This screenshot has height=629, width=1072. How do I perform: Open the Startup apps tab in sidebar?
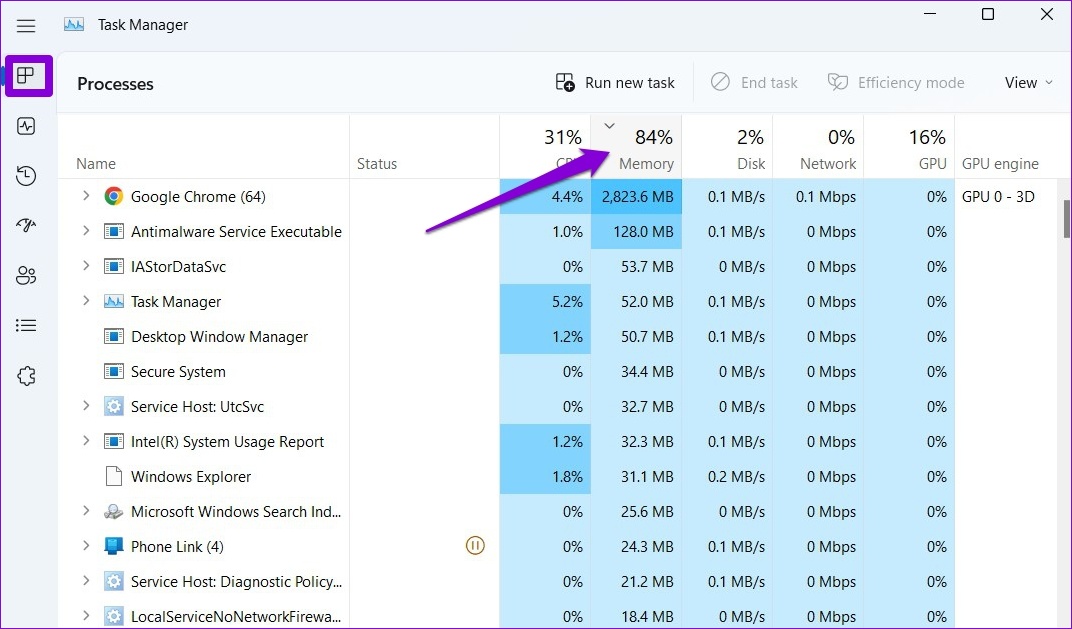coord(26,226)
